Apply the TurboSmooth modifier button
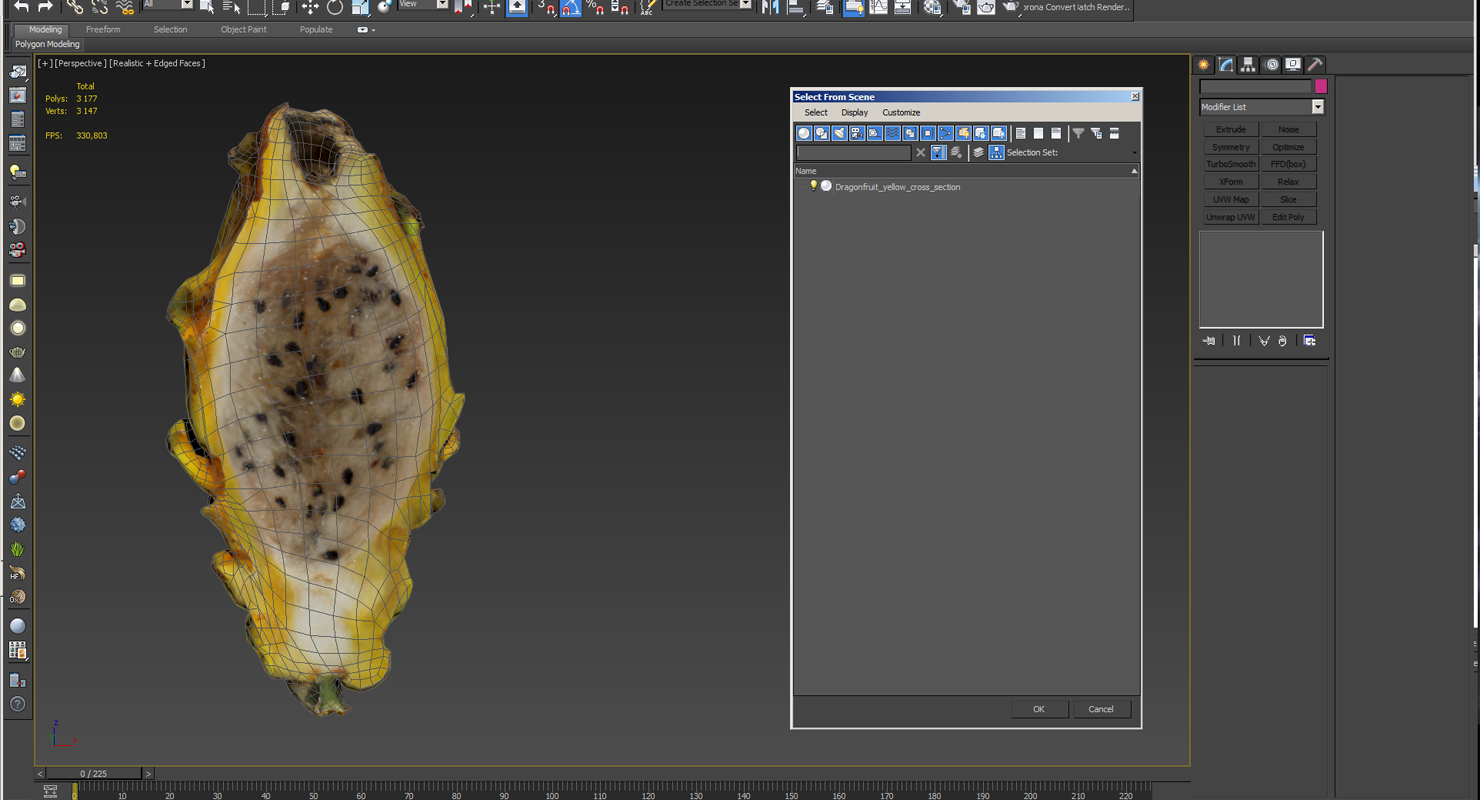Image resolution: width=1480 pixels, height=800 pixels. pyautogui.click(x=1231, y=164)
